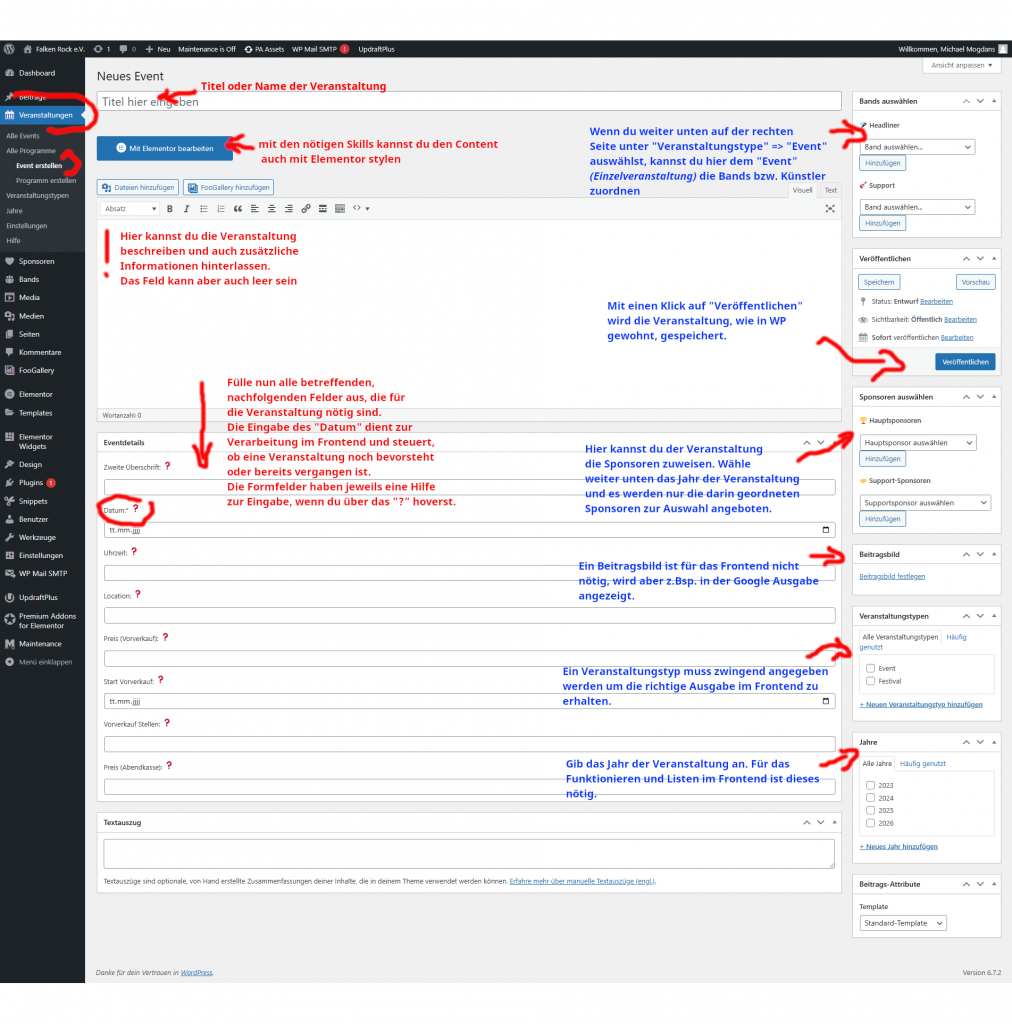Click the event title input field
1012x1024 pixels.
coord(469,101)
